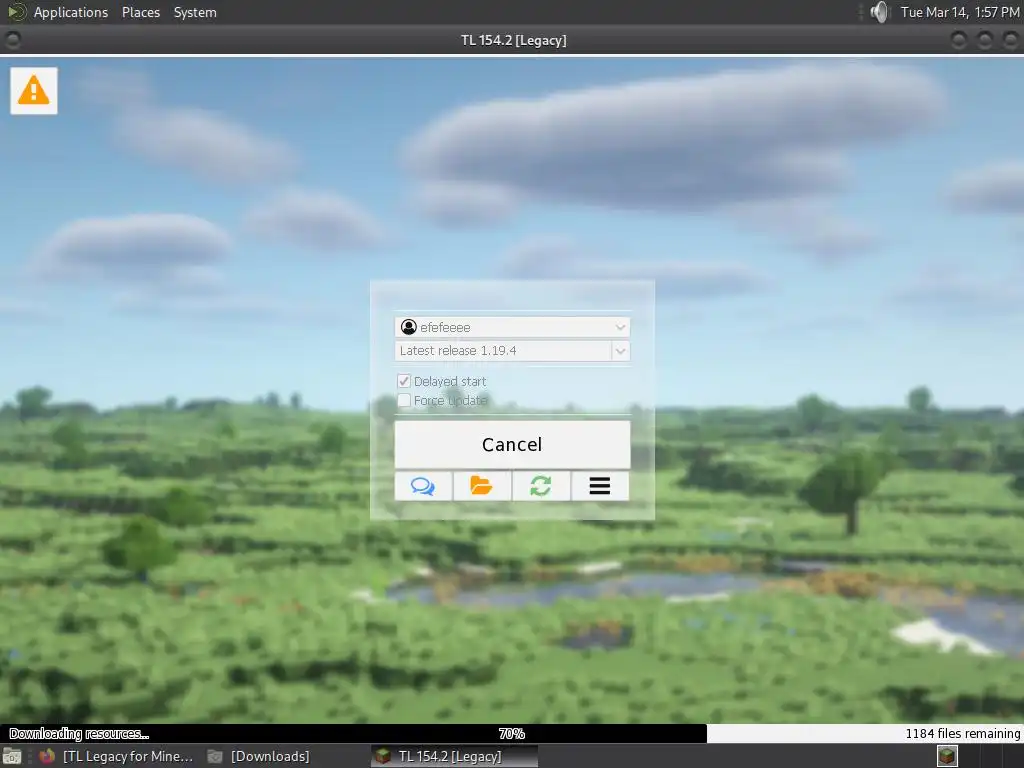Click the 1184 files remaining text
1024x768 pixels.
962,733
